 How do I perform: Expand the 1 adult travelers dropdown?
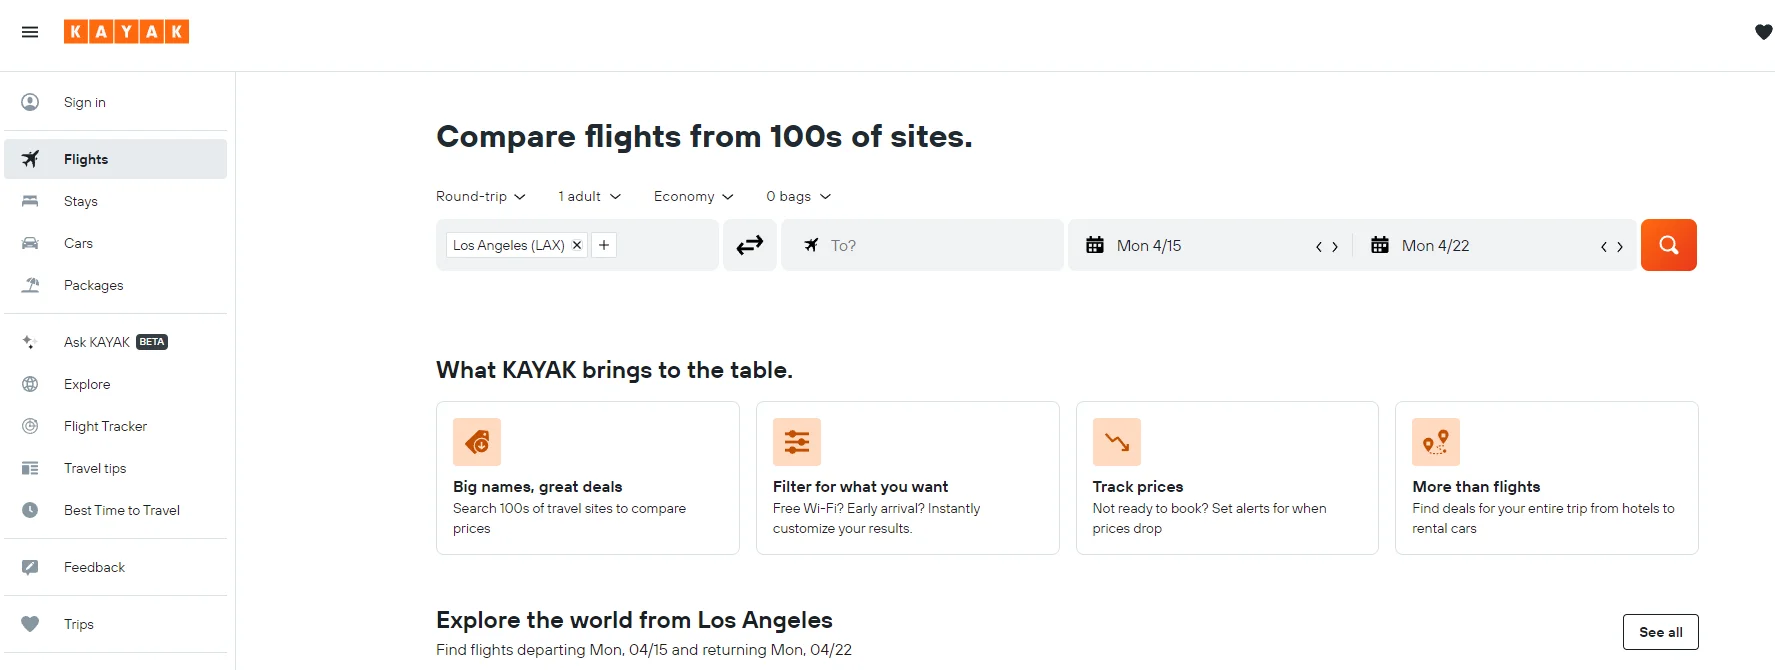tap(589, 196)
